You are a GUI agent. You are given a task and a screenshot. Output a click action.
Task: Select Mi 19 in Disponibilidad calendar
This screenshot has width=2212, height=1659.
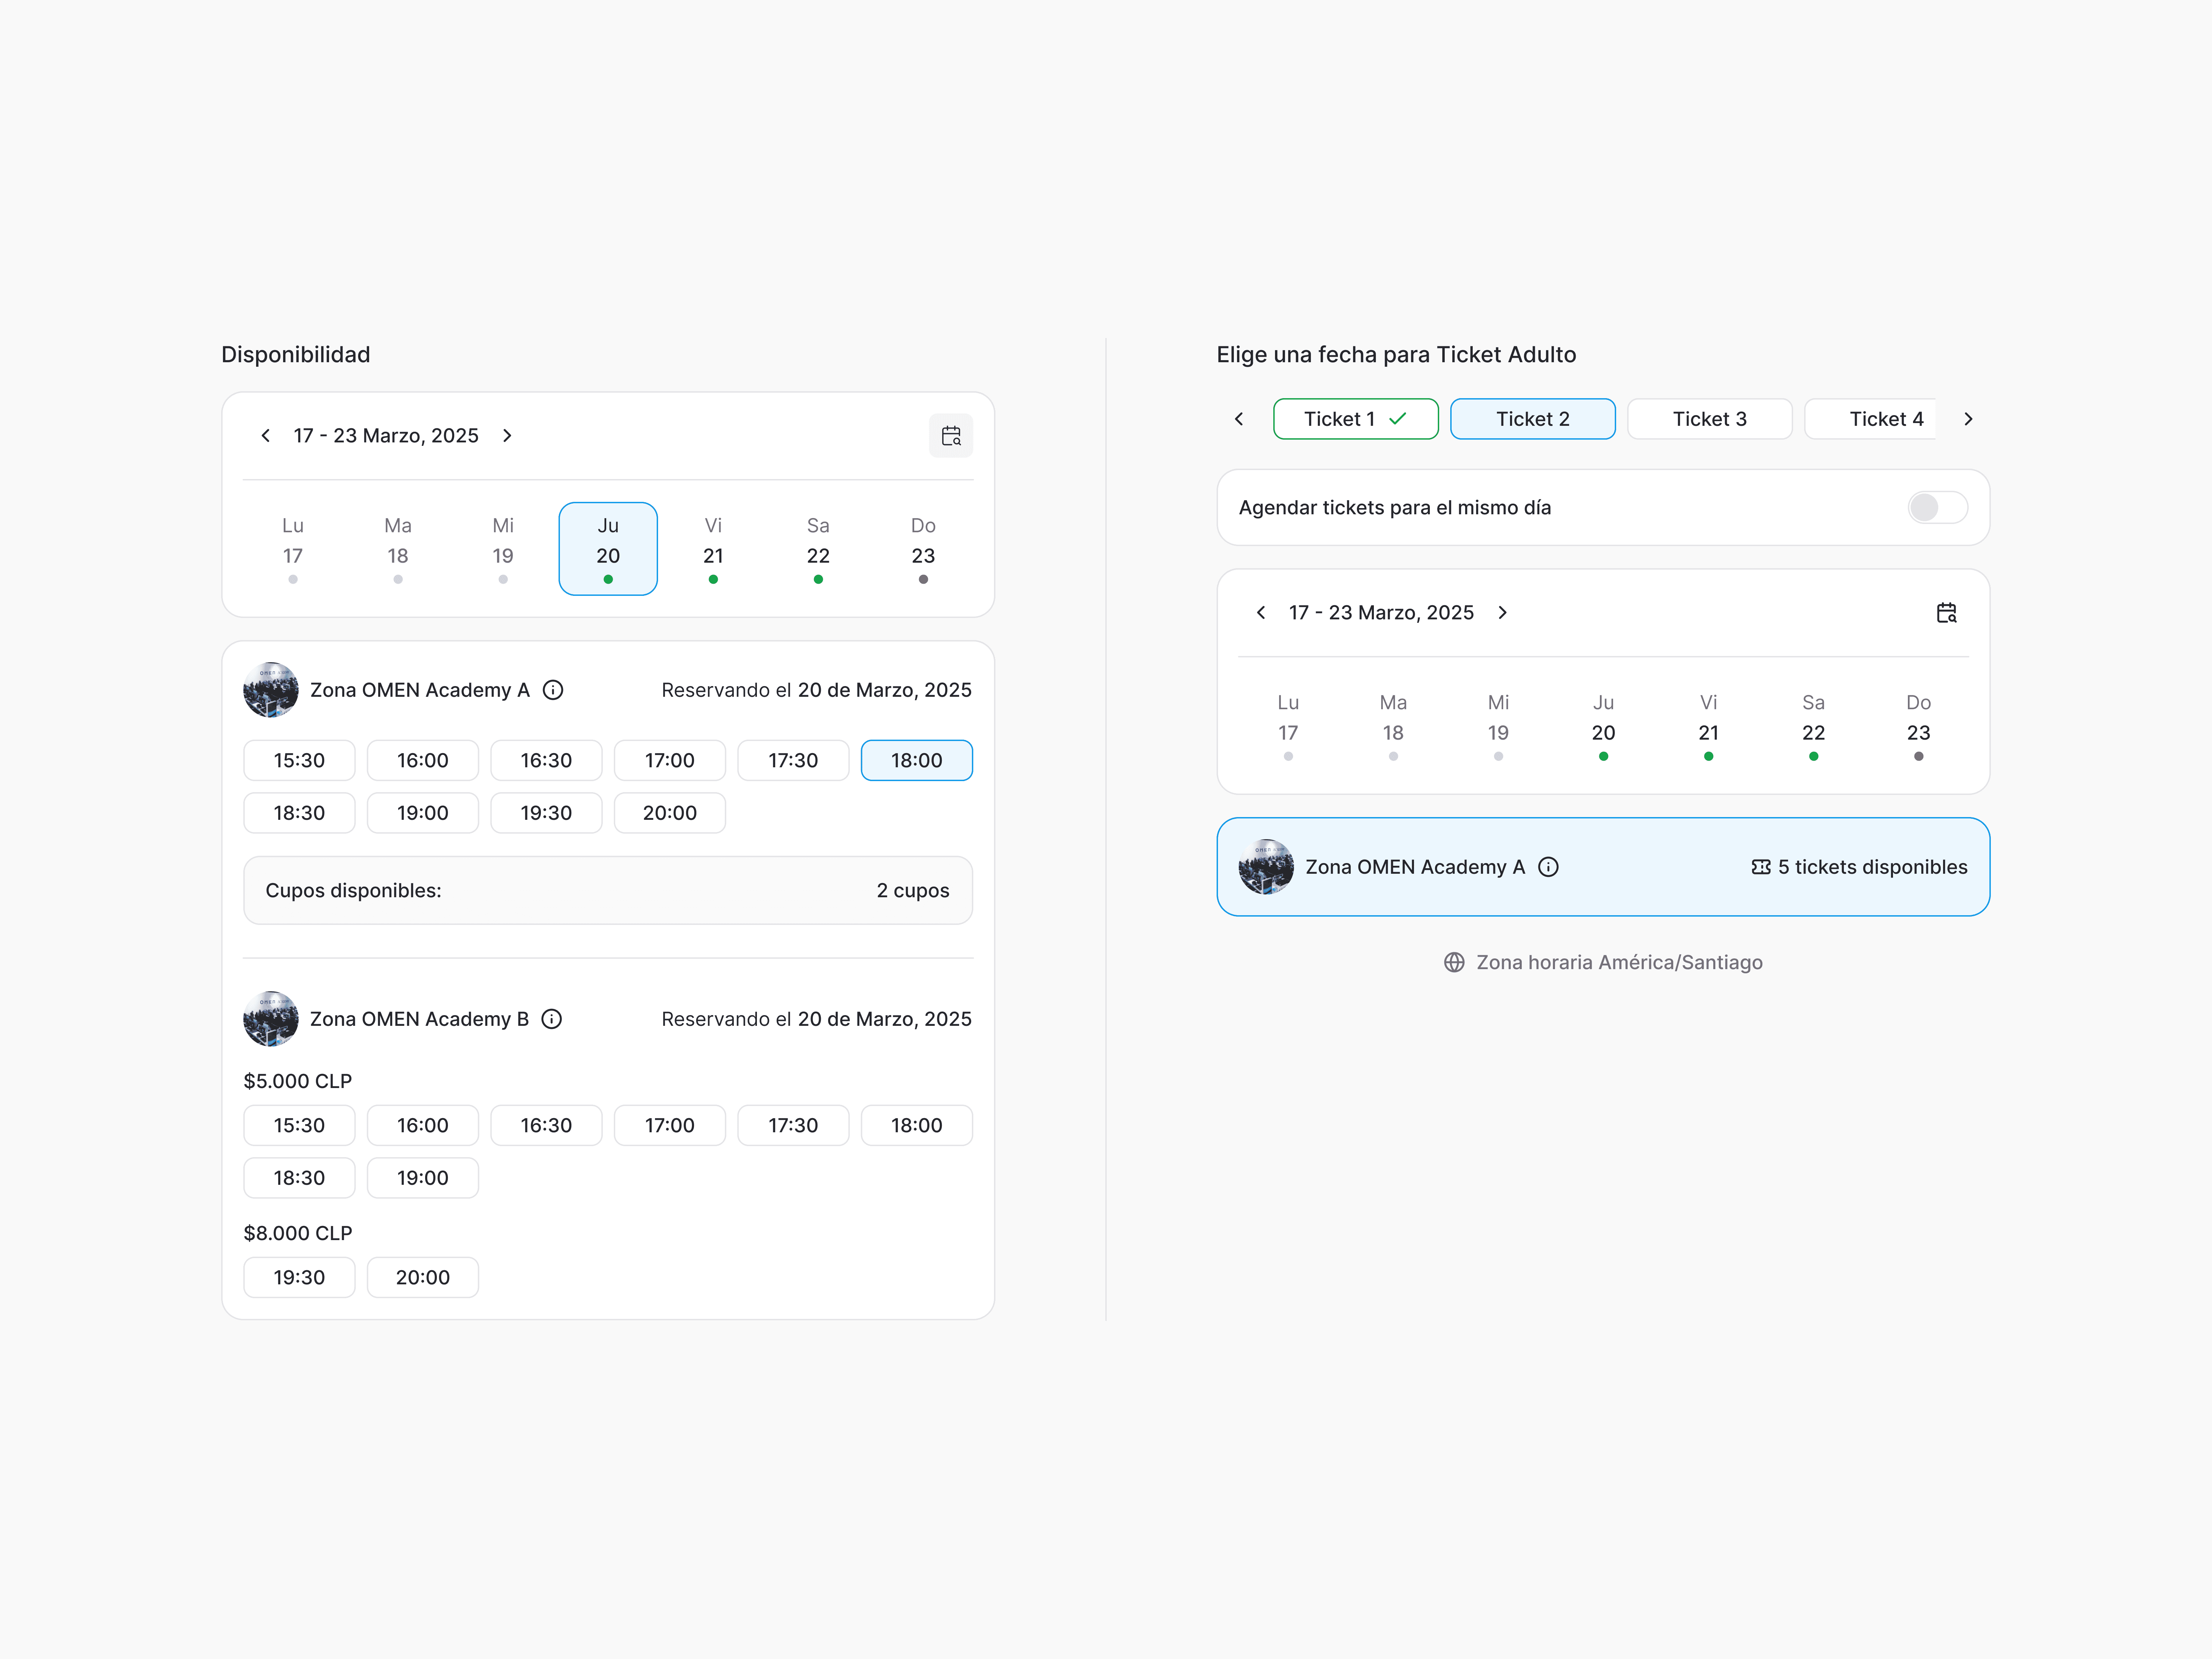coord(503,549)
